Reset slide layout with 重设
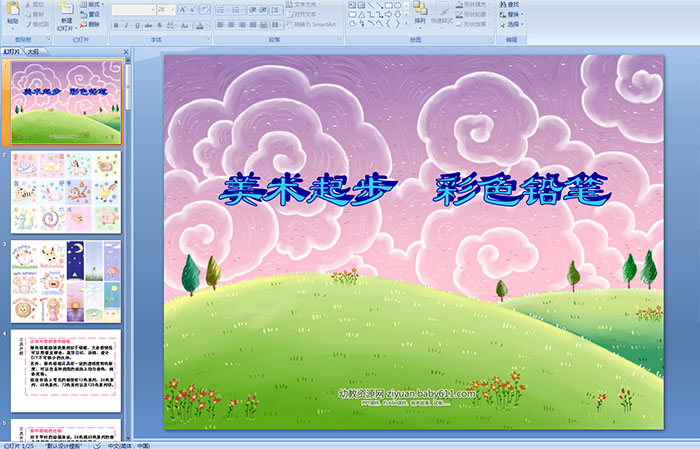The width and height of the screenshot is (700, 449). pos(90,14)
